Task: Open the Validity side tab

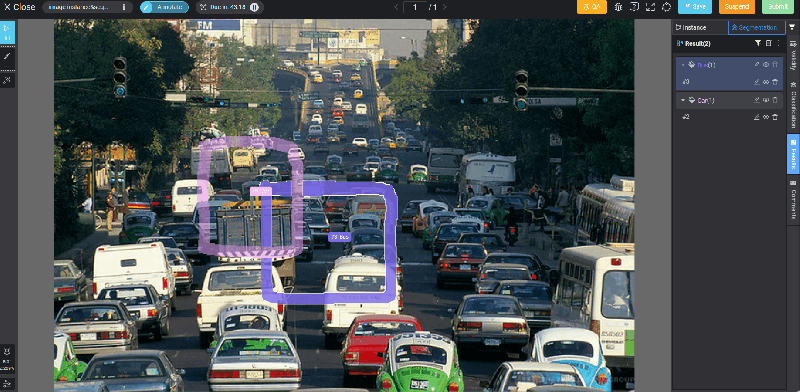Action: [793, 56]
